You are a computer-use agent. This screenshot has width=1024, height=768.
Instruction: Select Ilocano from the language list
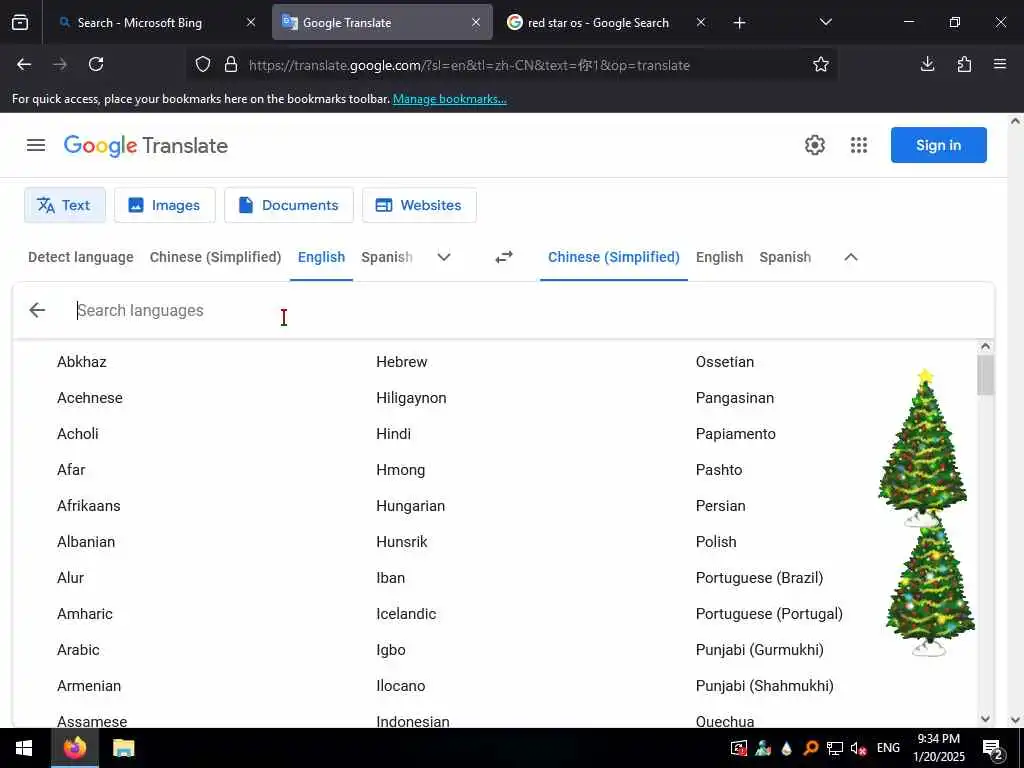coord(400,686)
